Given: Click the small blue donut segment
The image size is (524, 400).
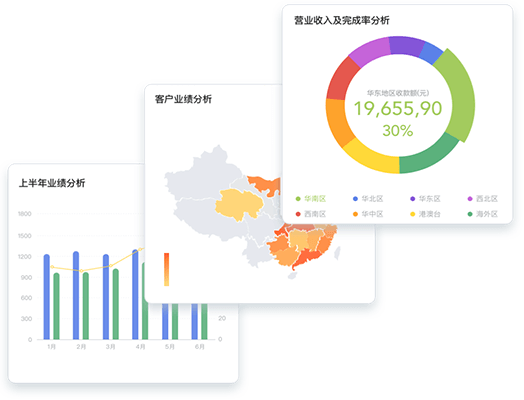Looking at the screenshot, I should [x=430, y=53].
